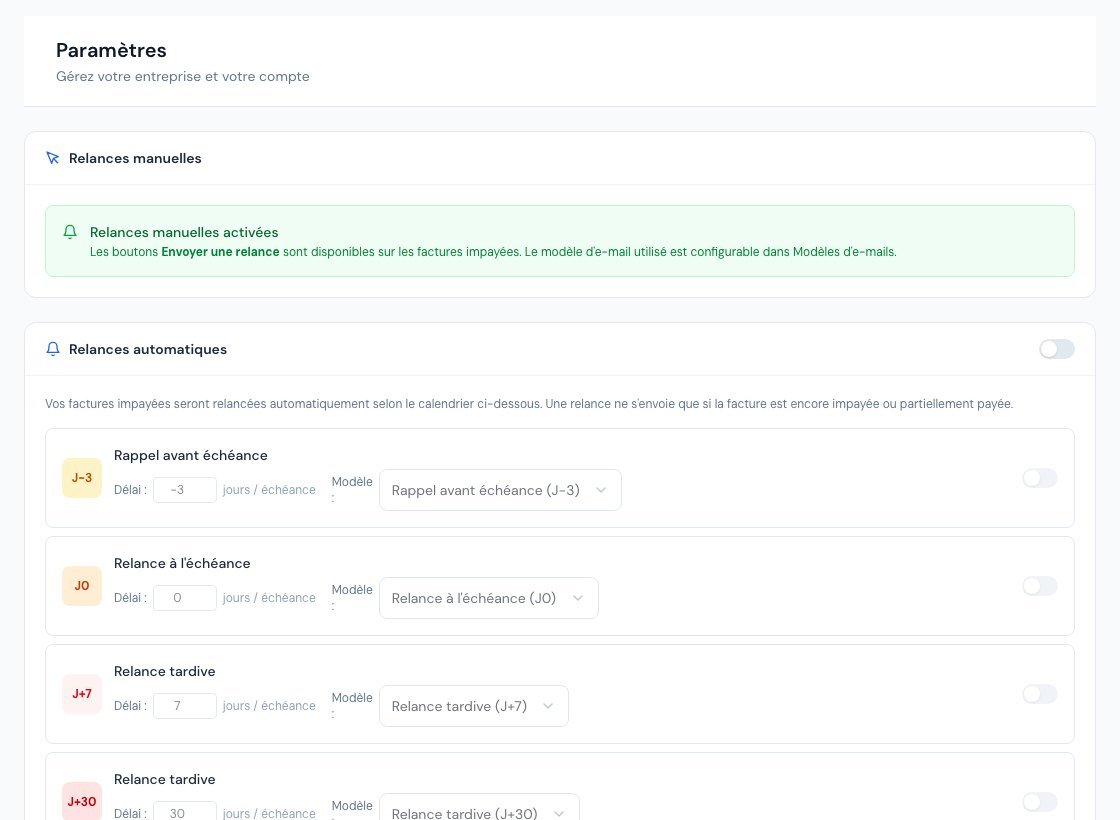The image size is (1120, 820).
Task: Click the subtitle Gérez votre entreprise et votre compte
Action: 183,76
